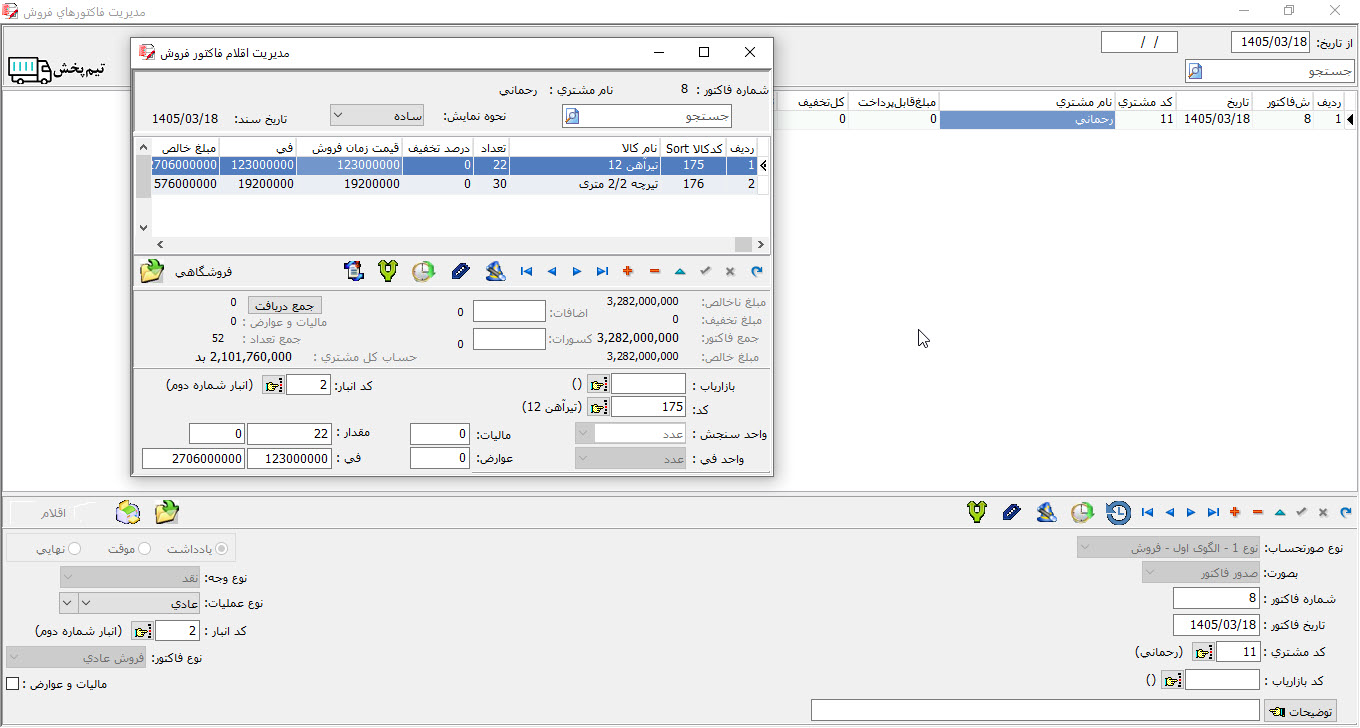Select the نهايي radio option
1360x728 pixels.
[75, 548]
